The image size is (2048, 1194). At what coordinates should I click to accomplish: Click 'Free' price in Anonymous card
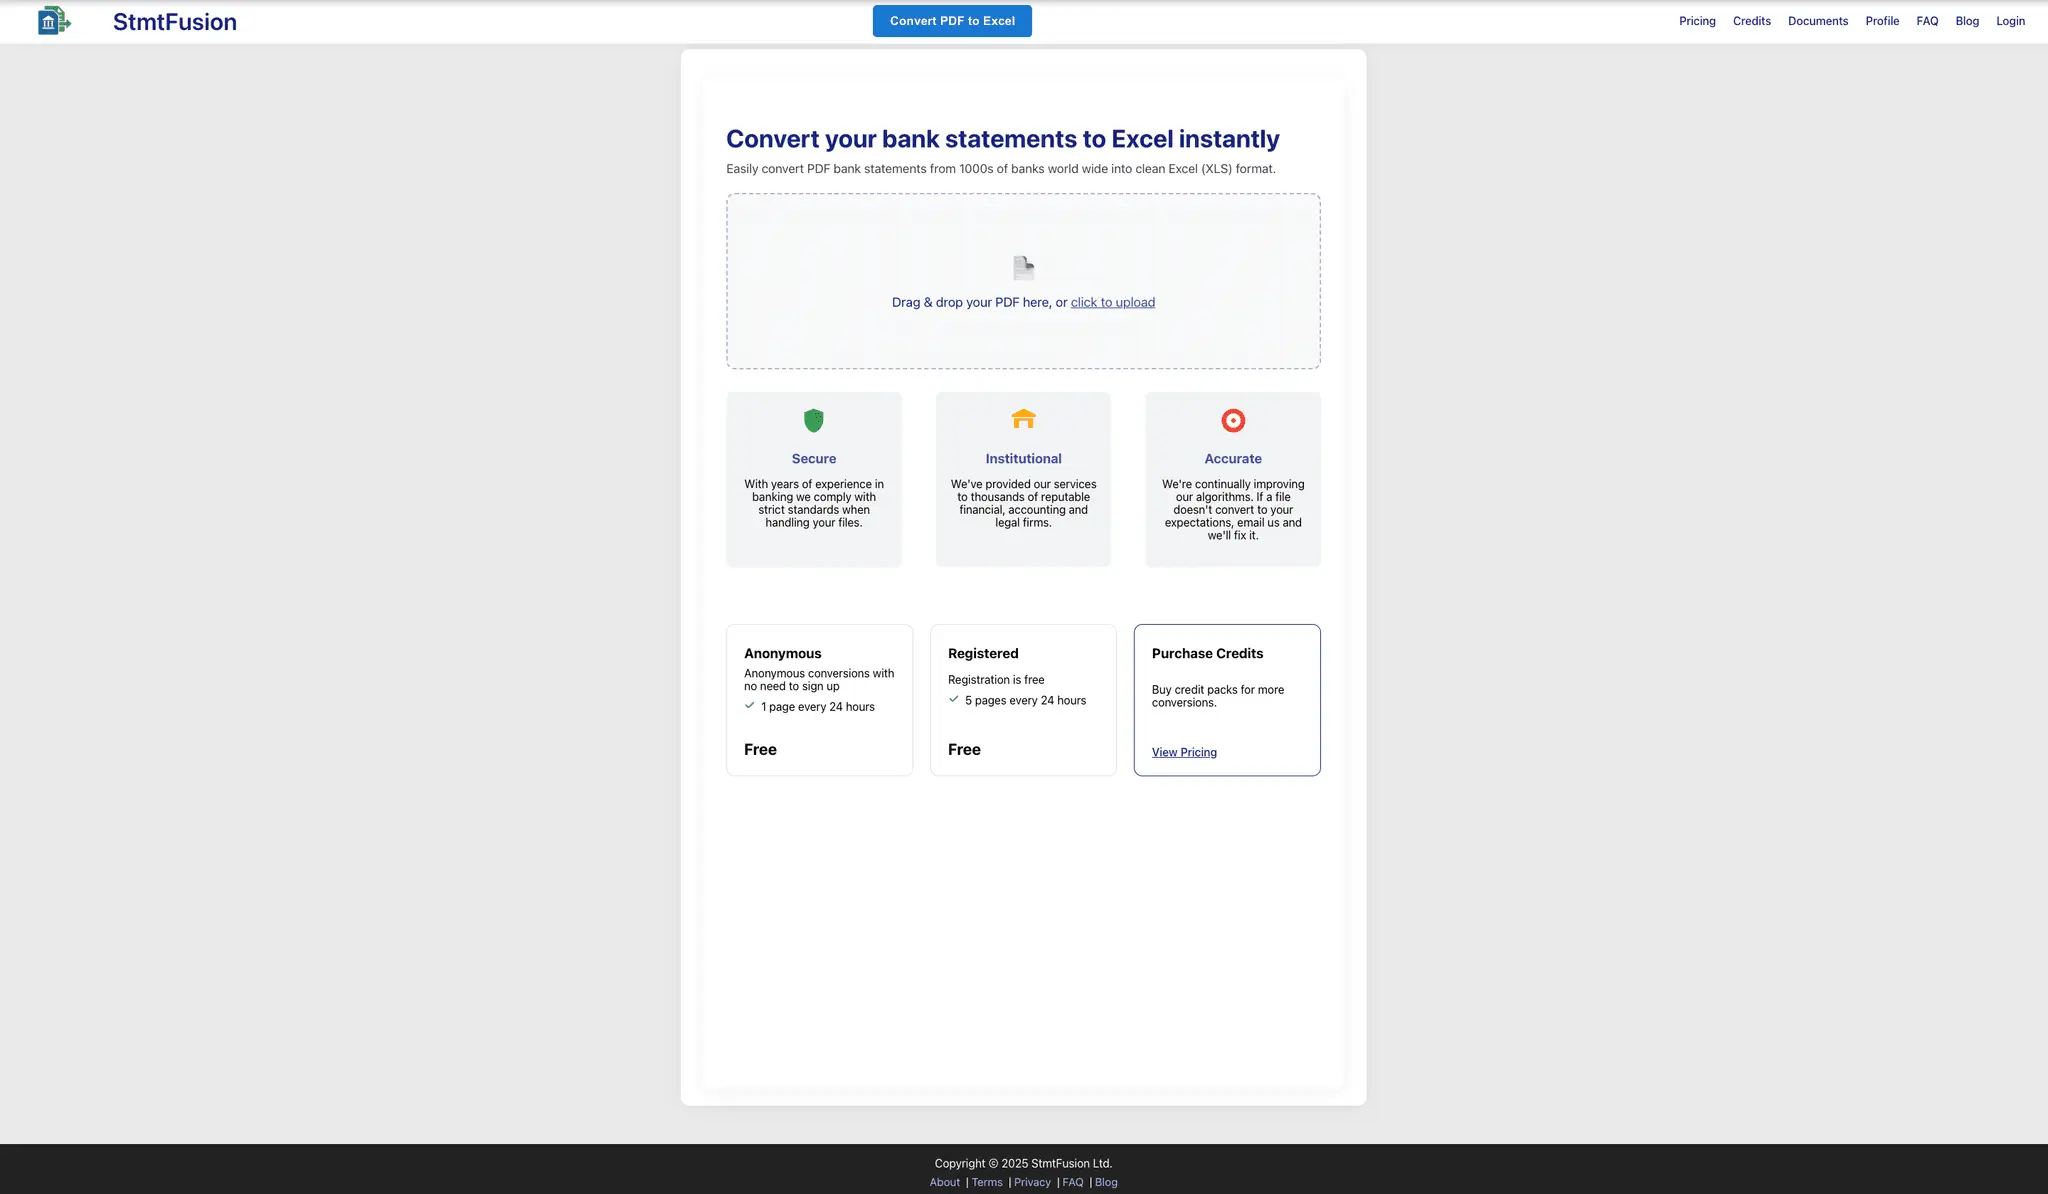tap(760, 749)
